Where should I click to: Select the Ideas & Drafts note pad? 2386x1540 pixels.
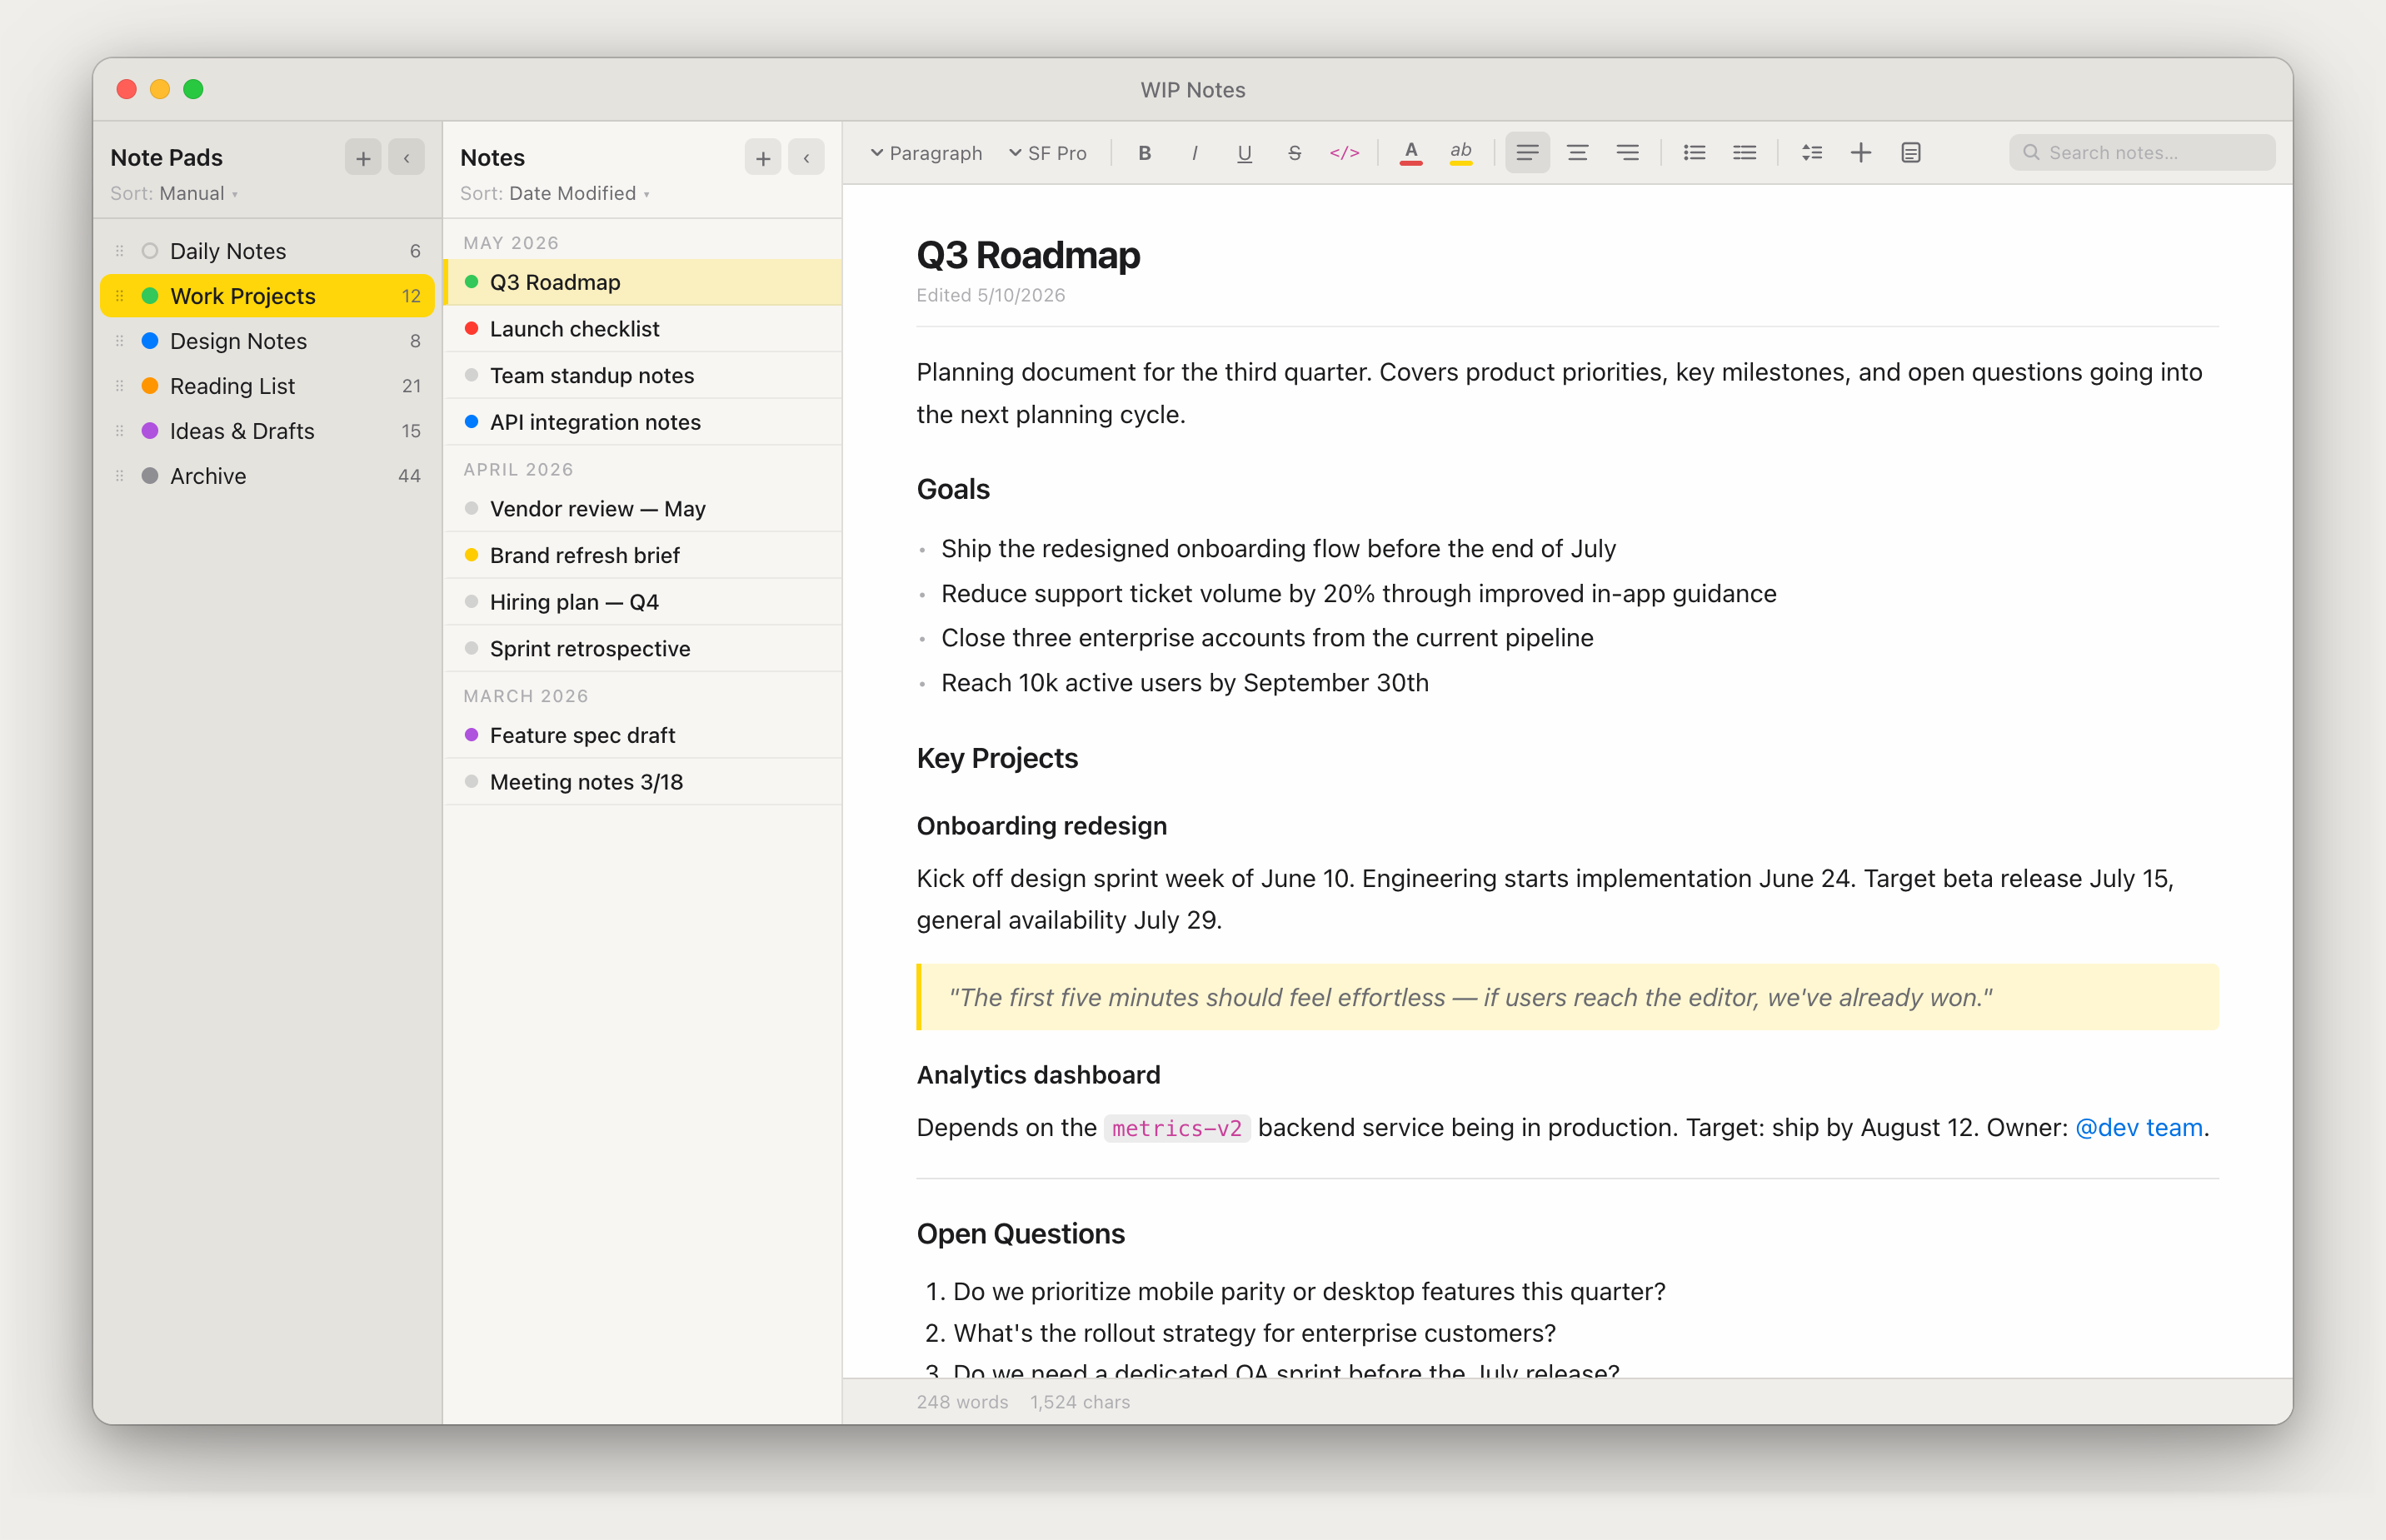point(267,431)
